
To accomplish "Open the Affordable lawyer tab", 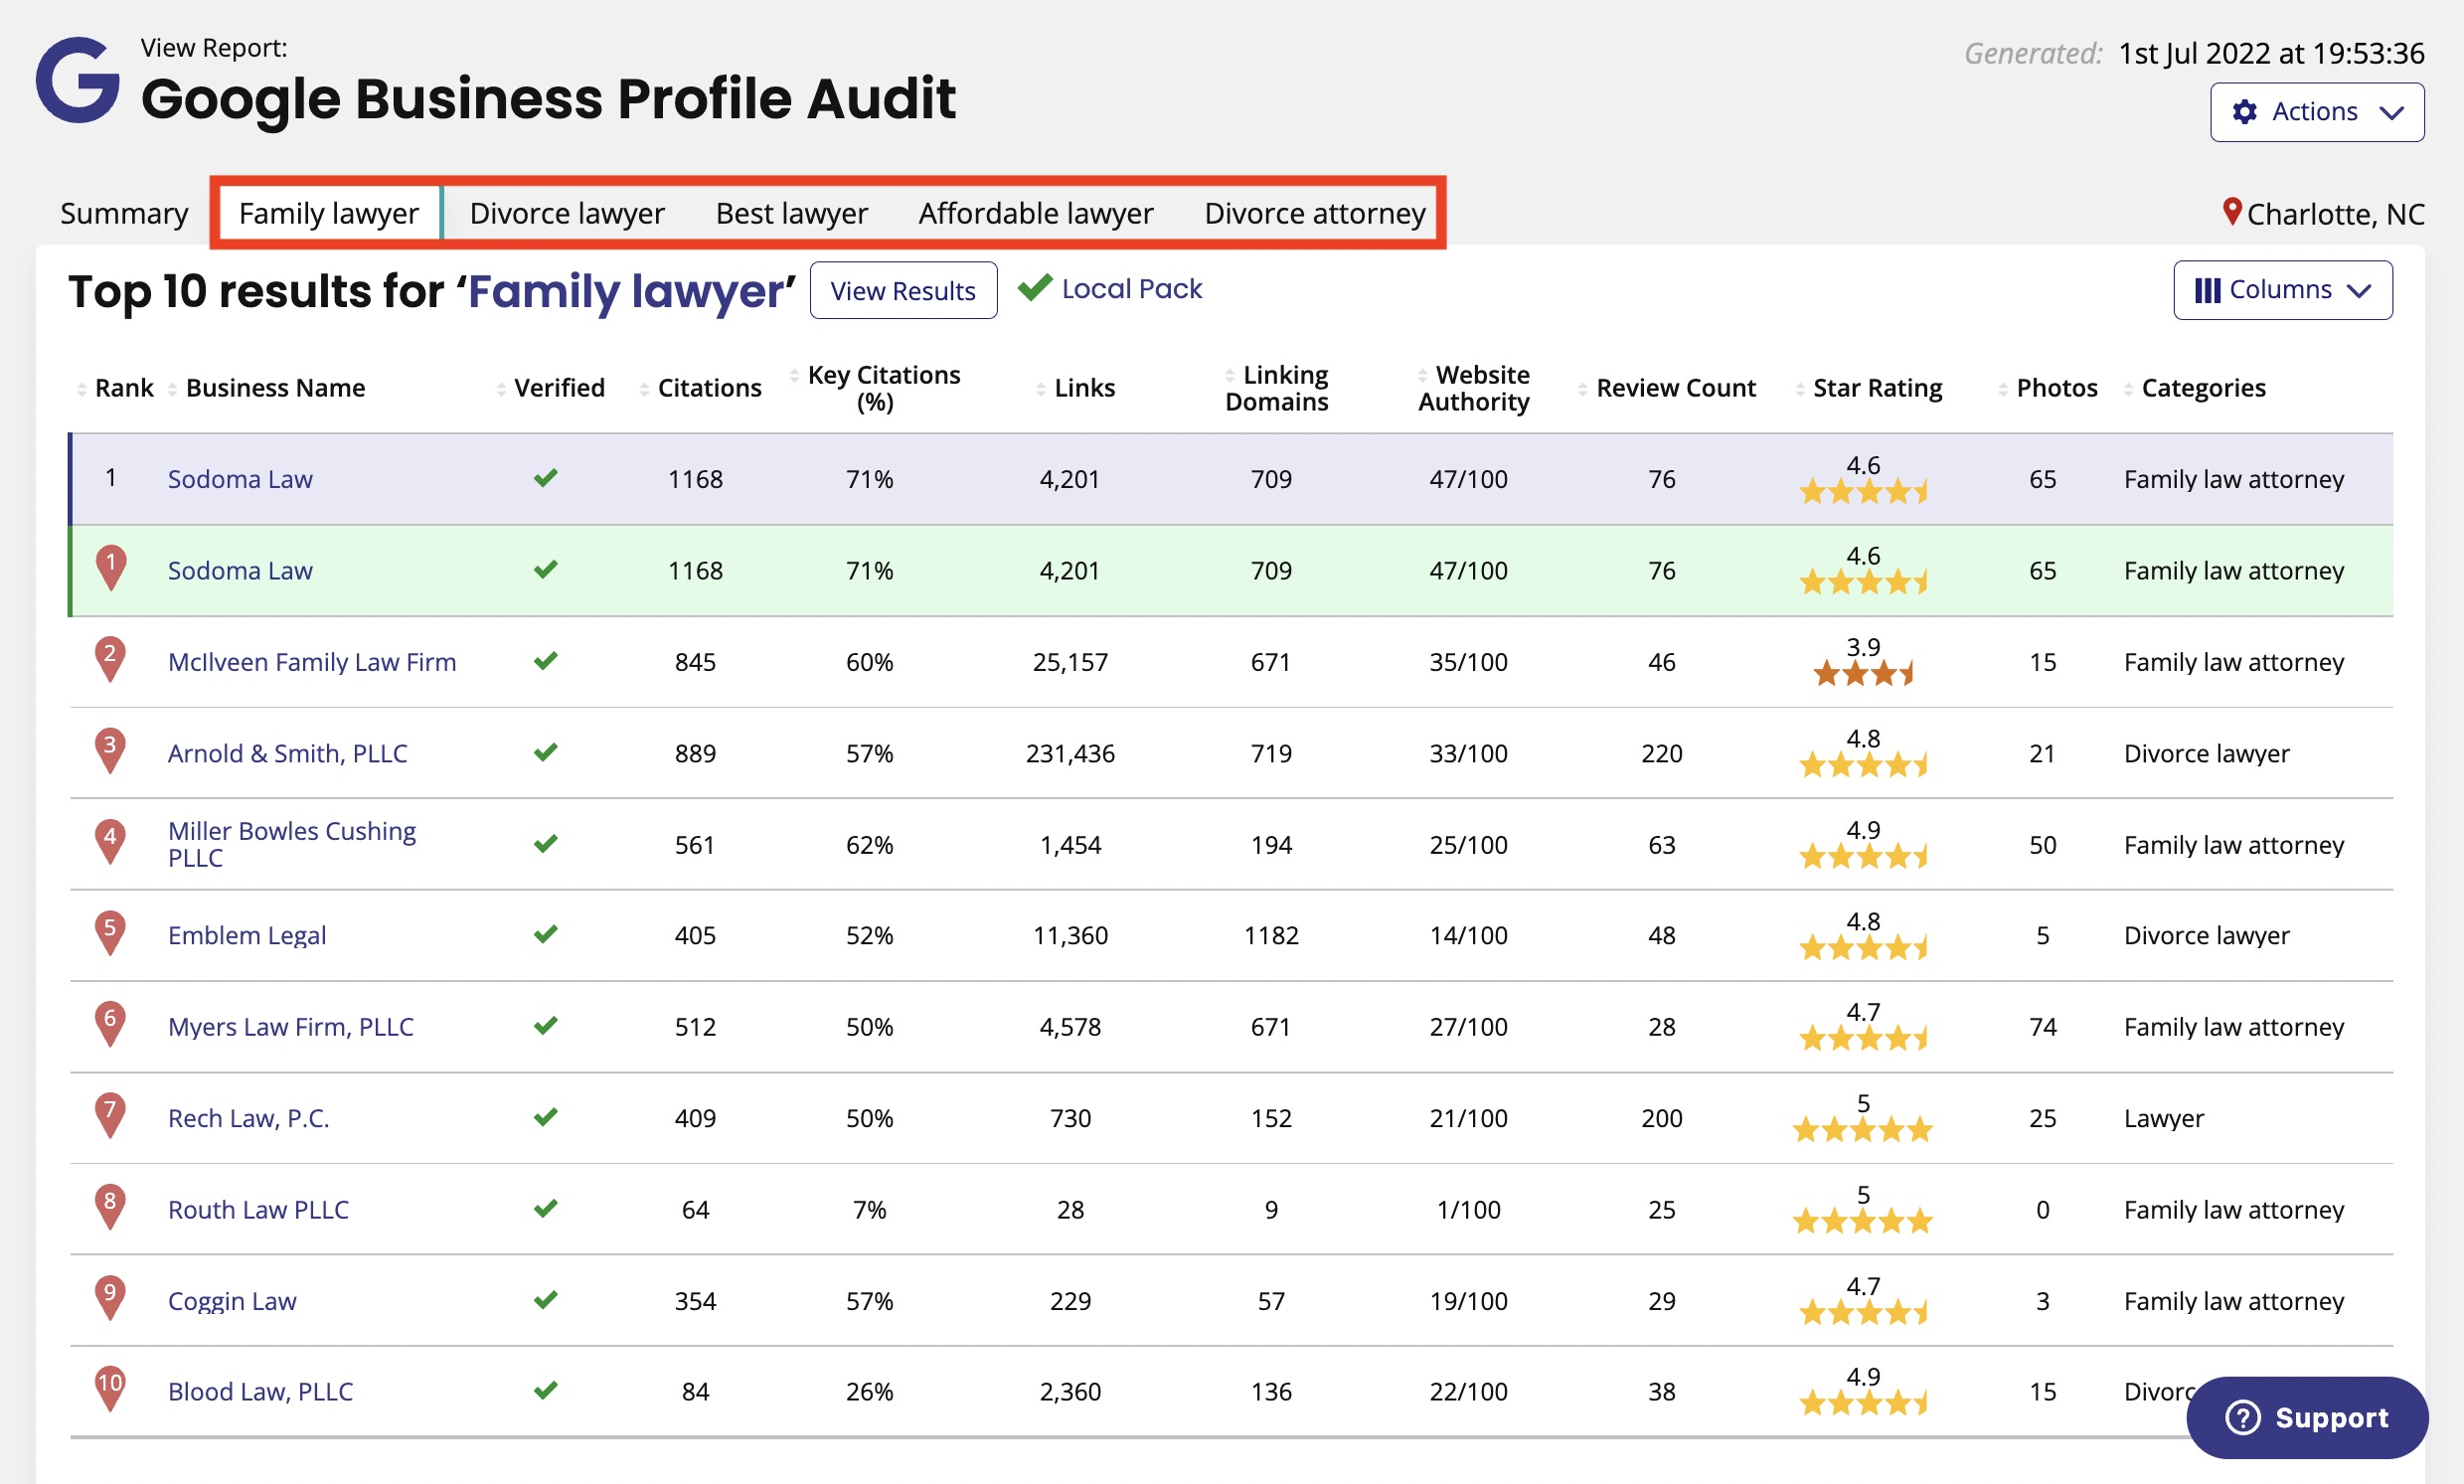I will [x=1036, y=213].
